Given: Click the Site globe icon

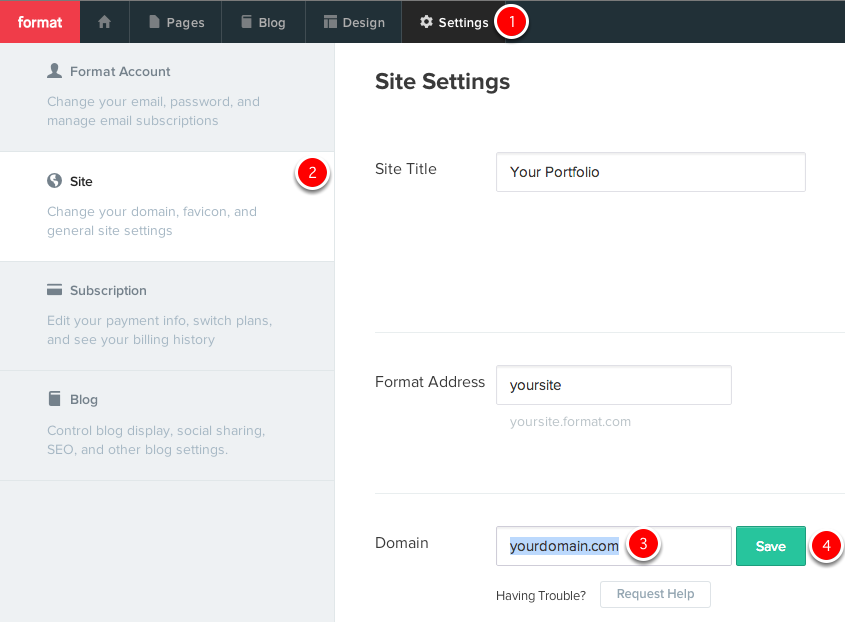Looking at the screenshot, I should [x=54, y=181].
